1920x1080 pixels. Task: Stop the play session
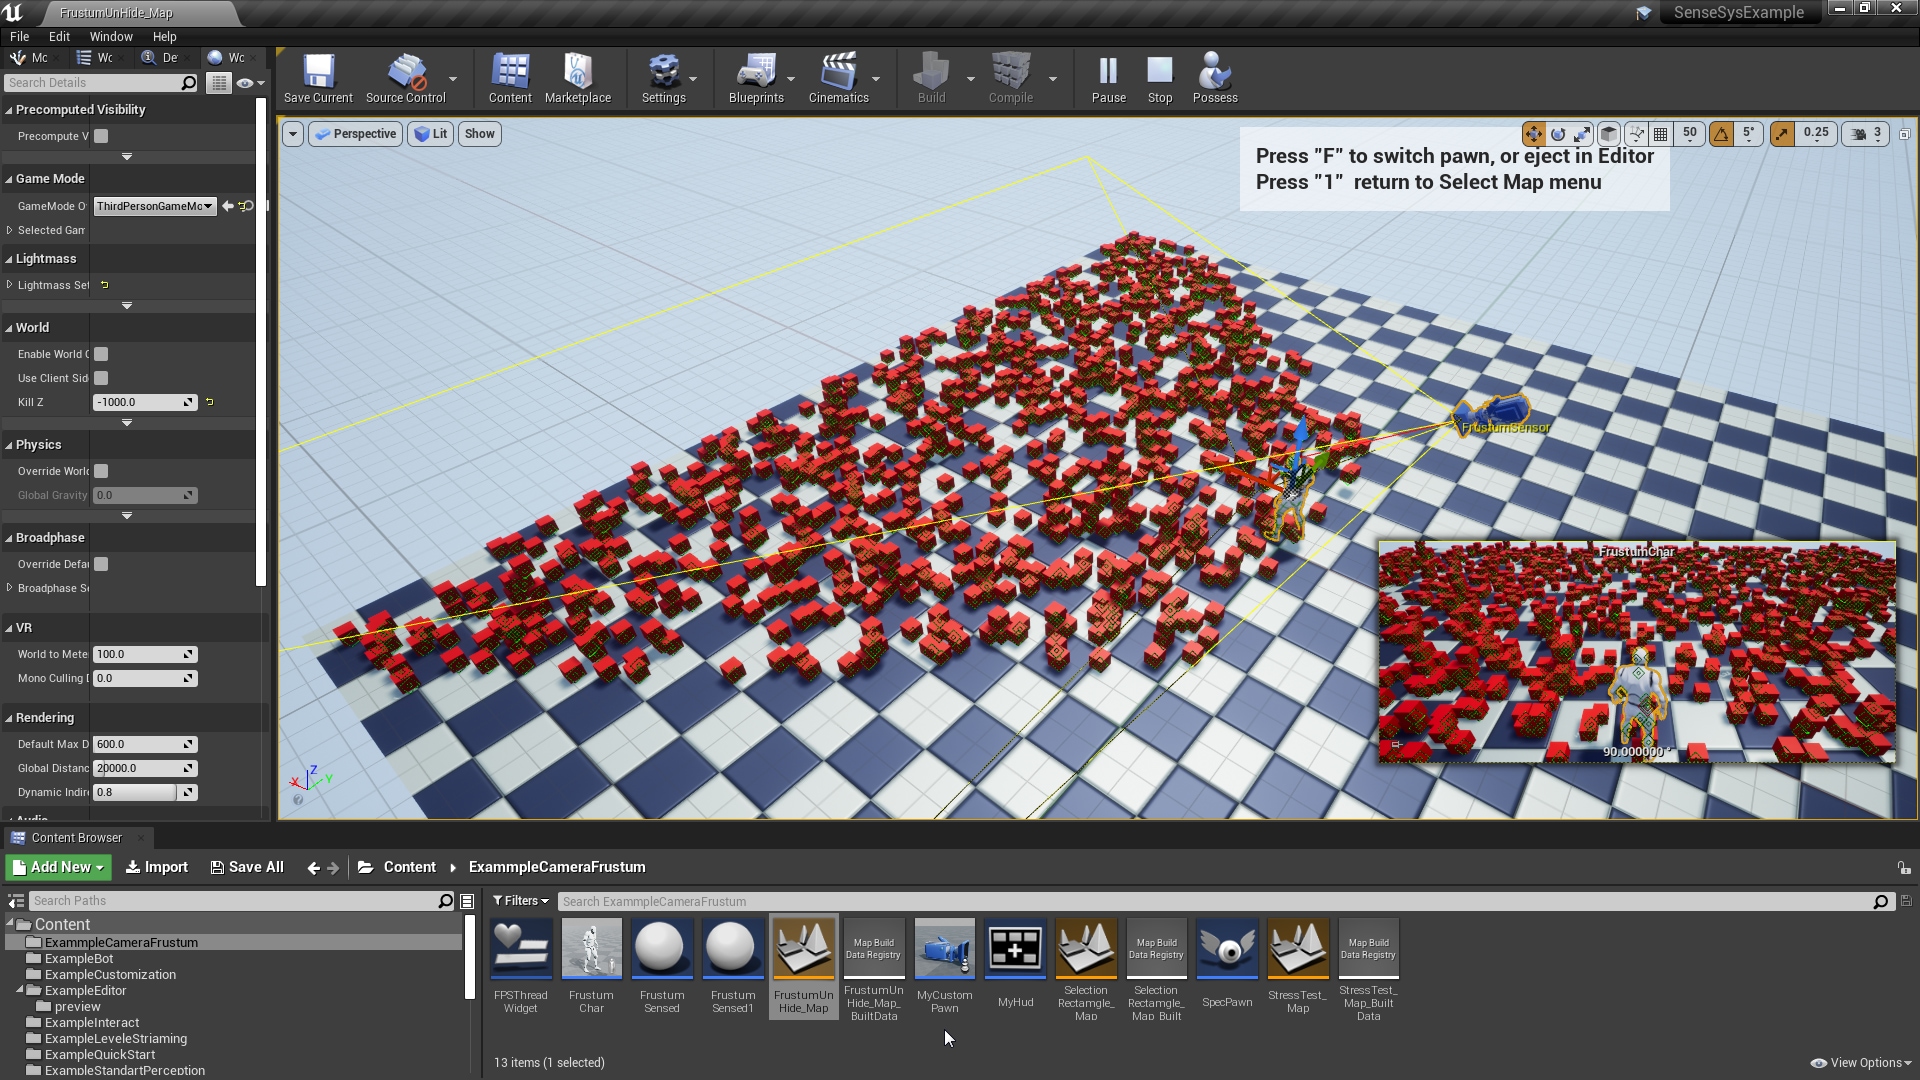1159,78
